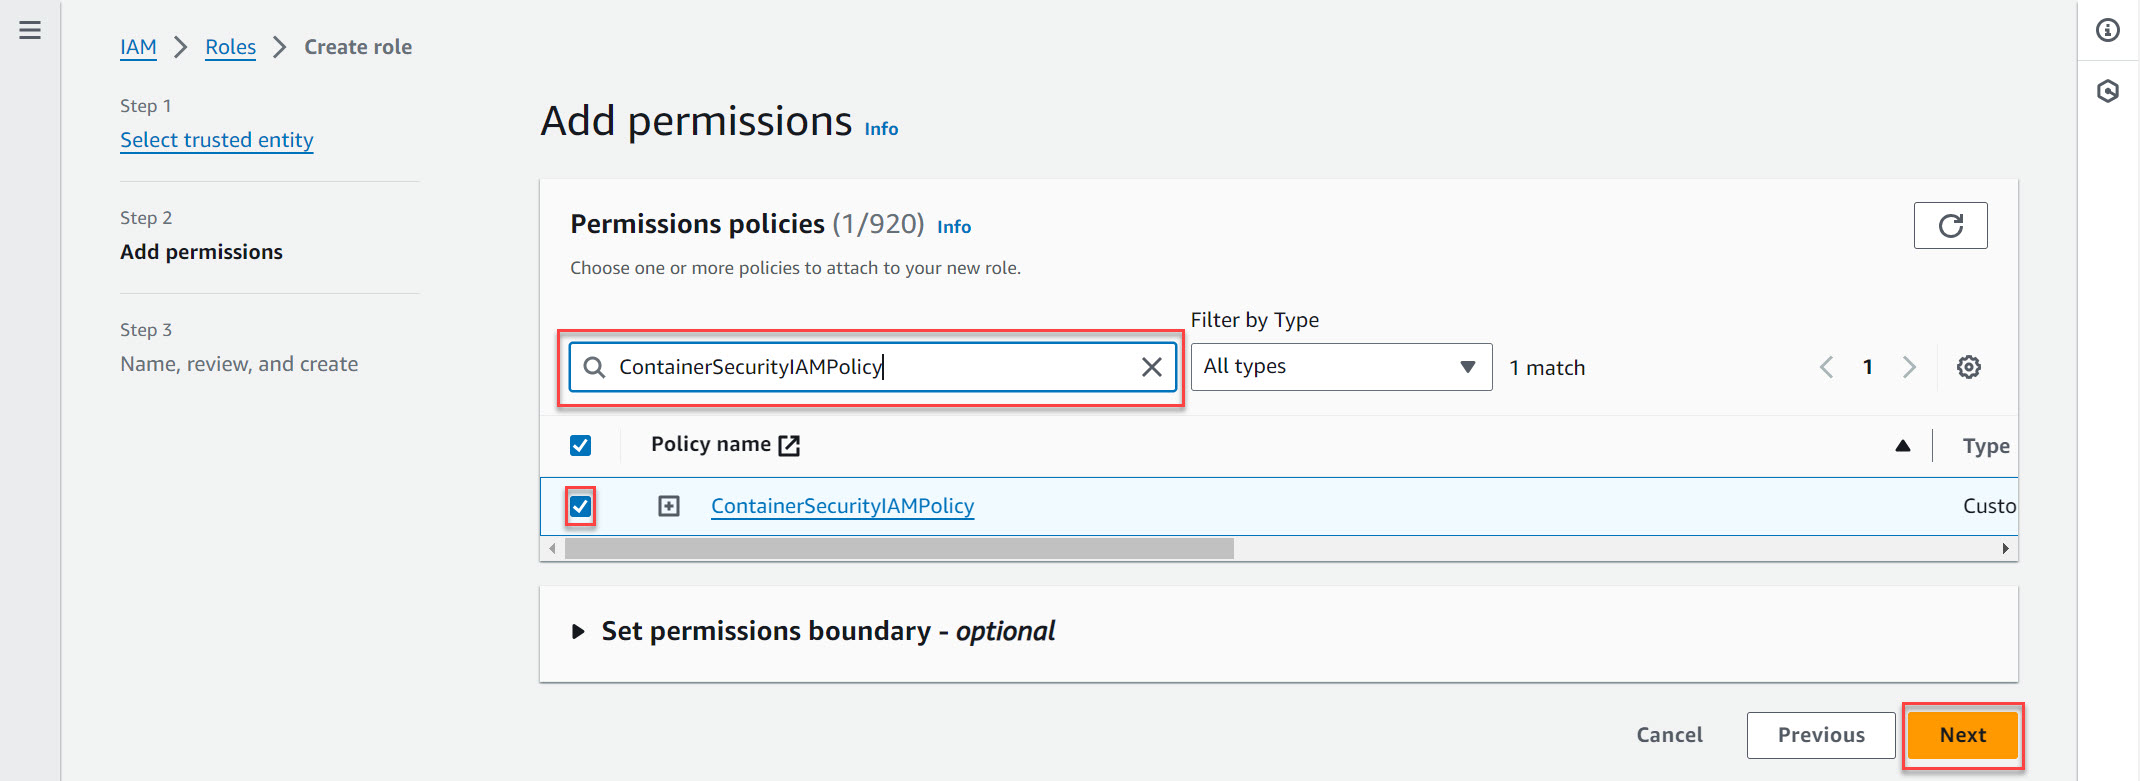Return to Select trusted entity step
2140x781 pixels.
(x=216, y=140)
